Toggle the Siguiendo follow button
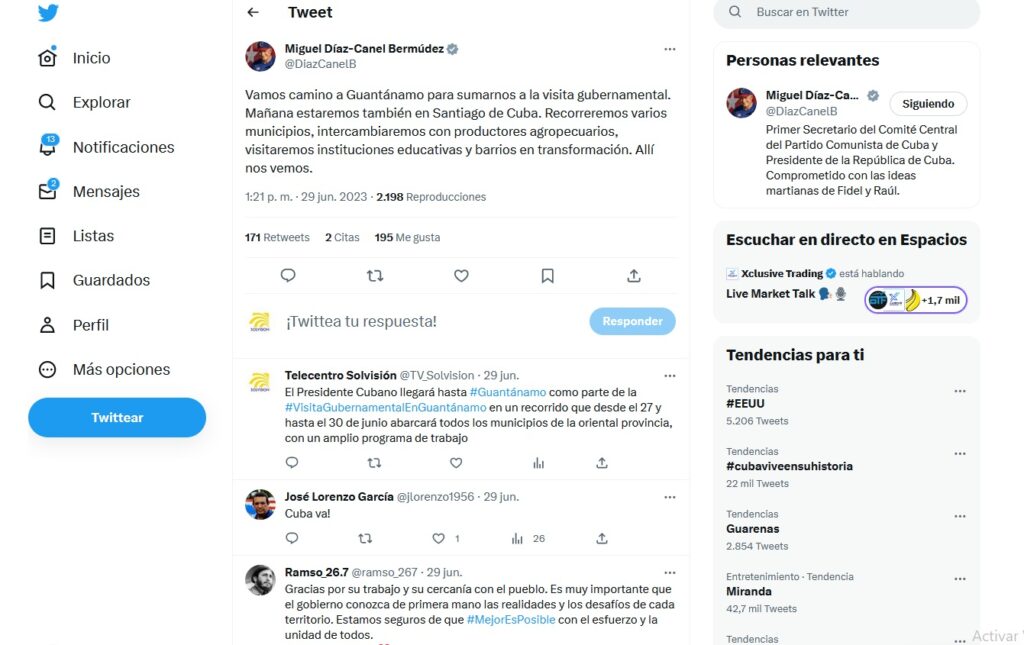Viewport: 1024px width, 645px height. [928, 104]
